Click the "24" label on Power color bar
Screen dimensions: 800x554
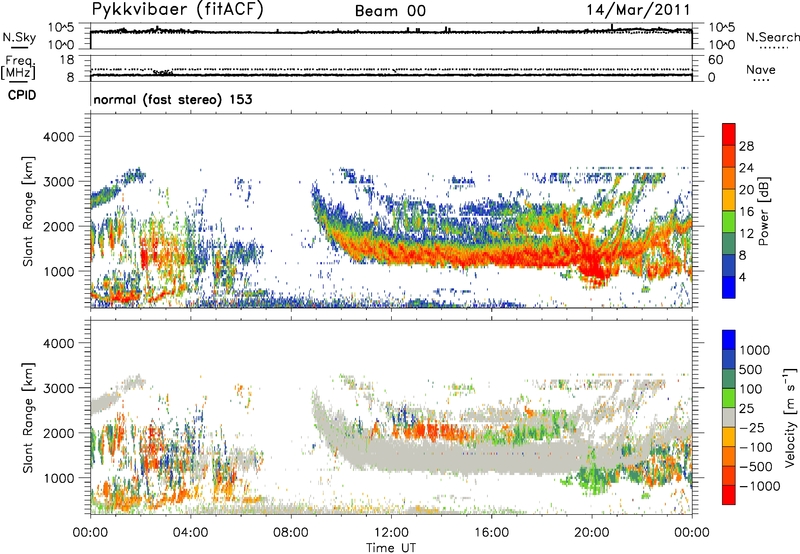[x=746, y=168]
